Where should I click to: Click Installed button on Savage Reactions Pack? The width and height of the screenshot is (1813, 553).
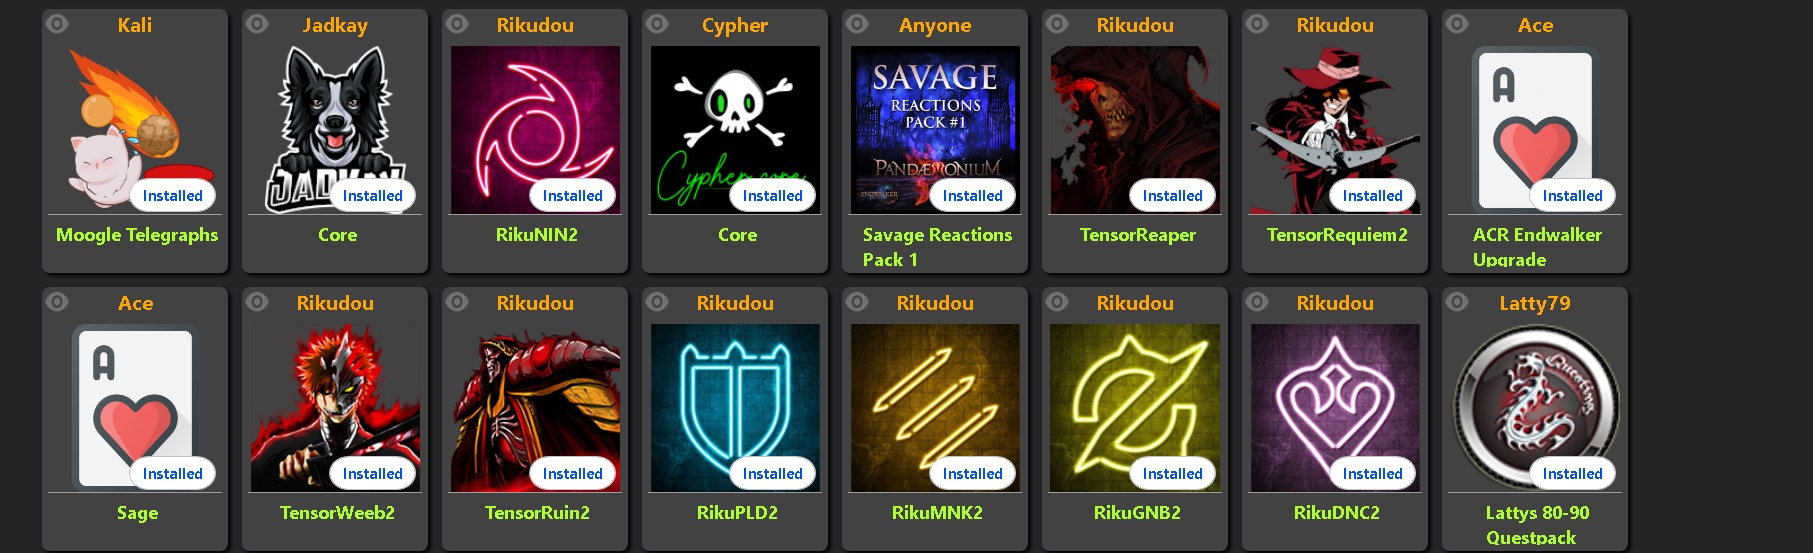[x=973, y=196]
